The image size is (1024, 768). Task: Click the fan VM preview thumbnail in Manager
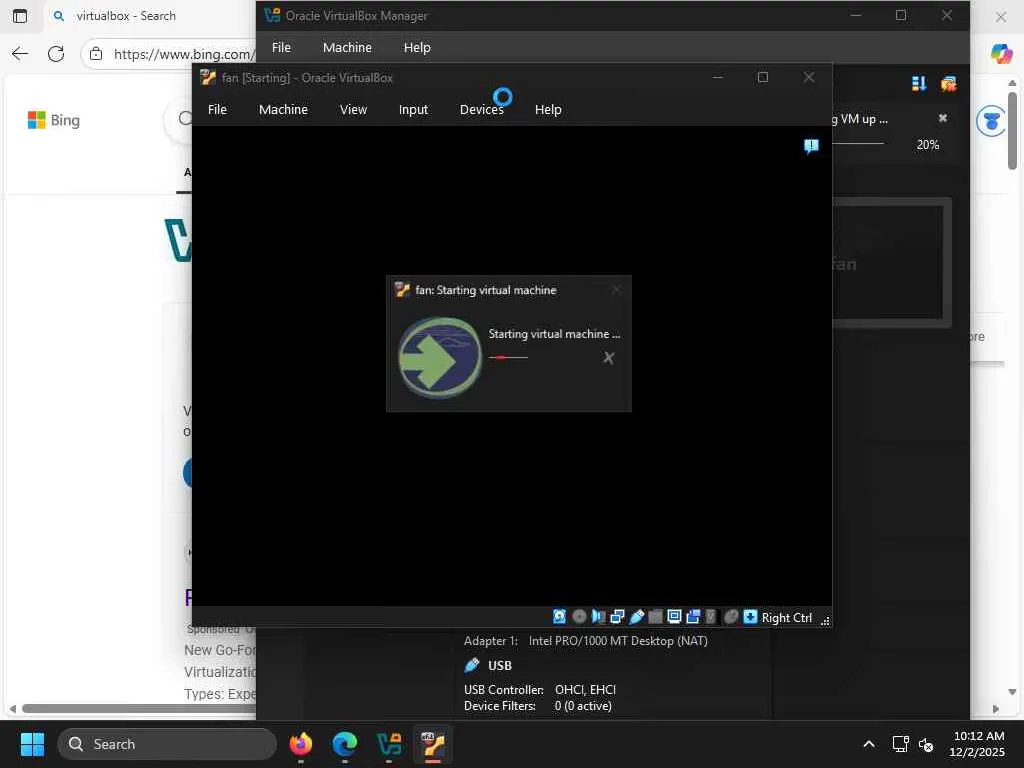point(891,263)
